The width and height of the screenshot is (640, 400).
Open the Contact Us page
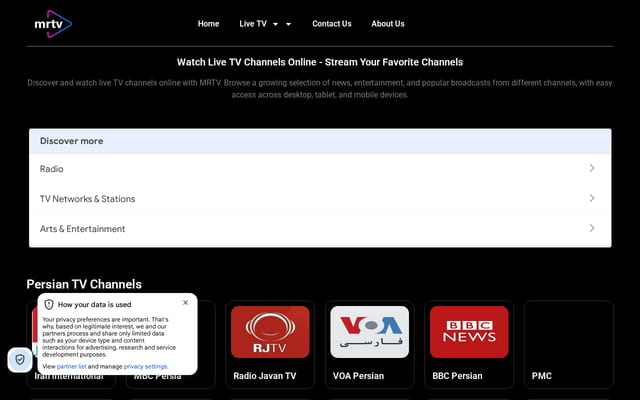click(x=331, y=24)
